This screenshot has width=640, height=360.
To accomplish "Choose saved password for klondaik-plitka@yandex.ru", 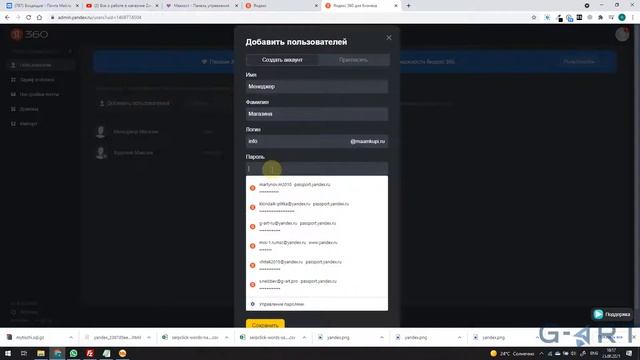I will point(317,207).
